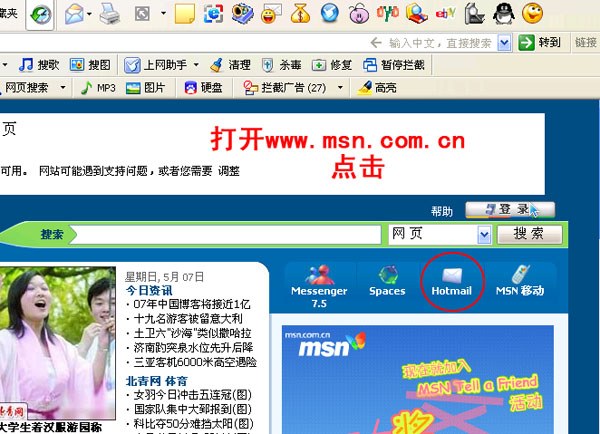The height and width of the screenshot is (434, 600).
Task: Click the 修复 repair button
Action: coord(332,65)
